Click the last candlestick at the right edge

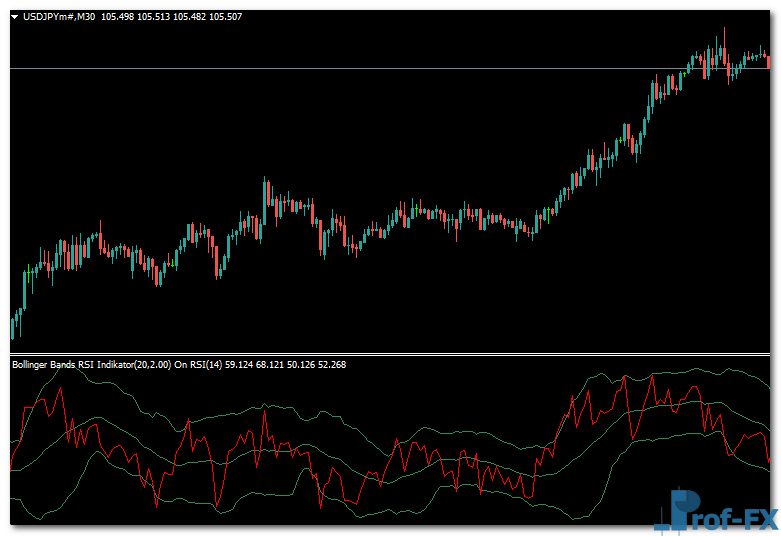click(x=768, y=60)
